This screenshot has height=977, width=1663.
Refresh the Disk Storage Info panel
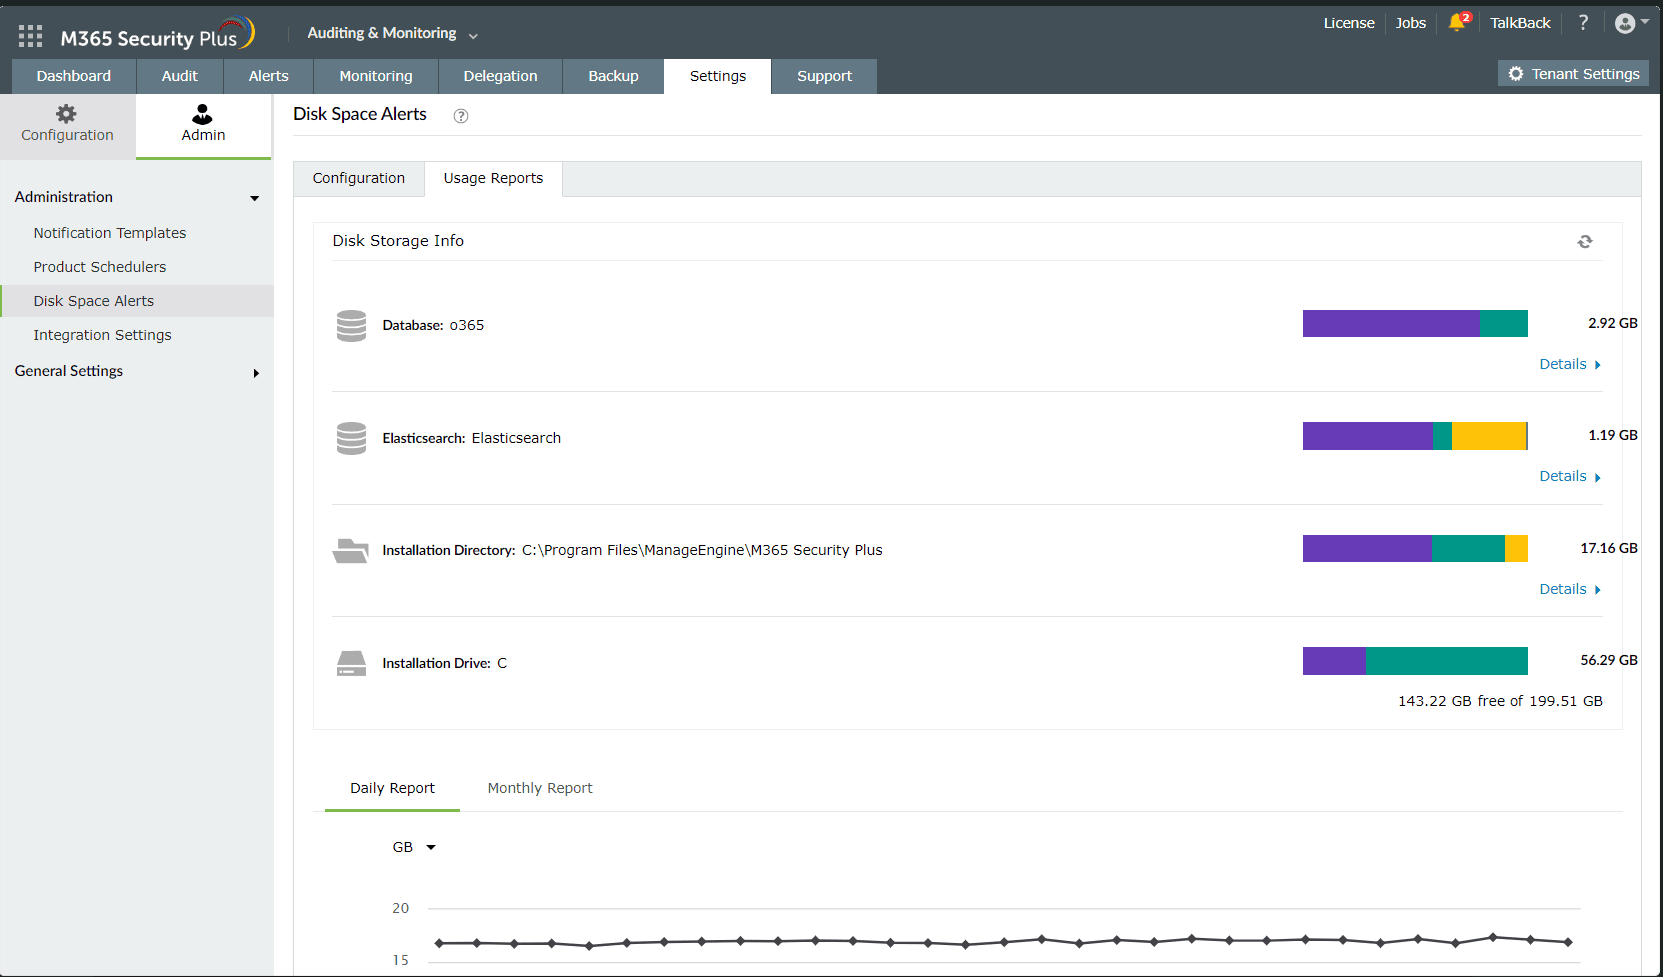click(x=1585, y=242)
